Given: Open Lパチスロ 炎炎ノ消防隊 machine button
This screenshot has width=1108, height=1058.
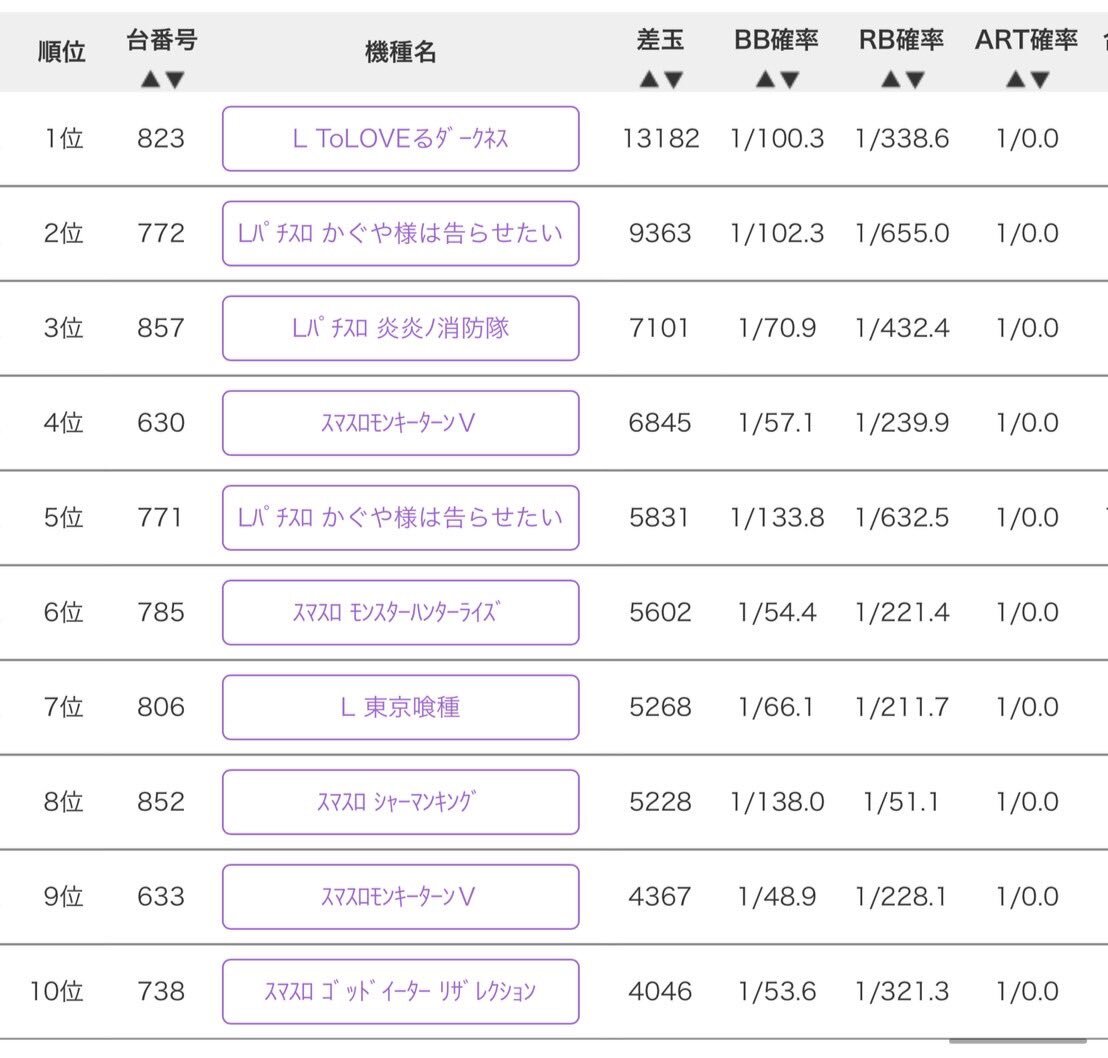Looking at the screenshot, I should click(x=401, y=328).
